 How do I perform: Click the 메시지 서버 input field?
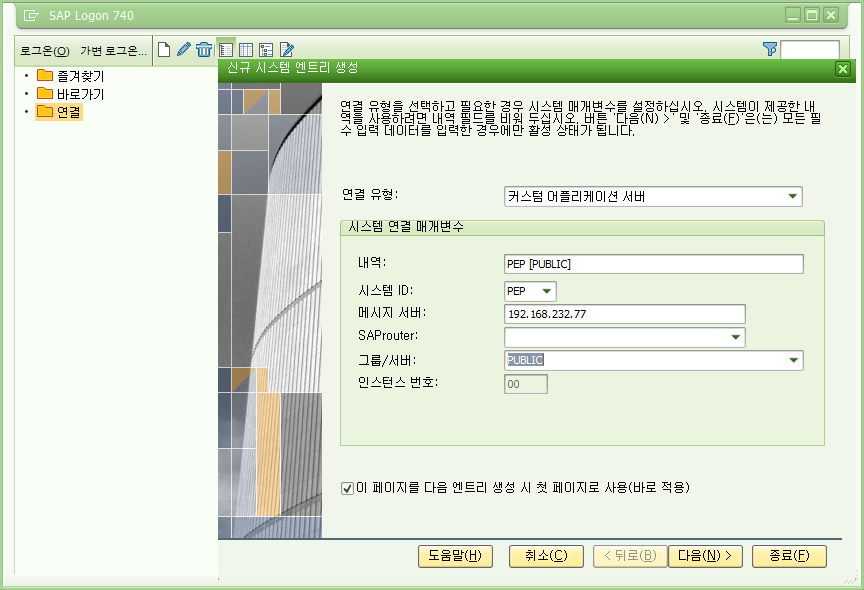(x=625, y=314)
